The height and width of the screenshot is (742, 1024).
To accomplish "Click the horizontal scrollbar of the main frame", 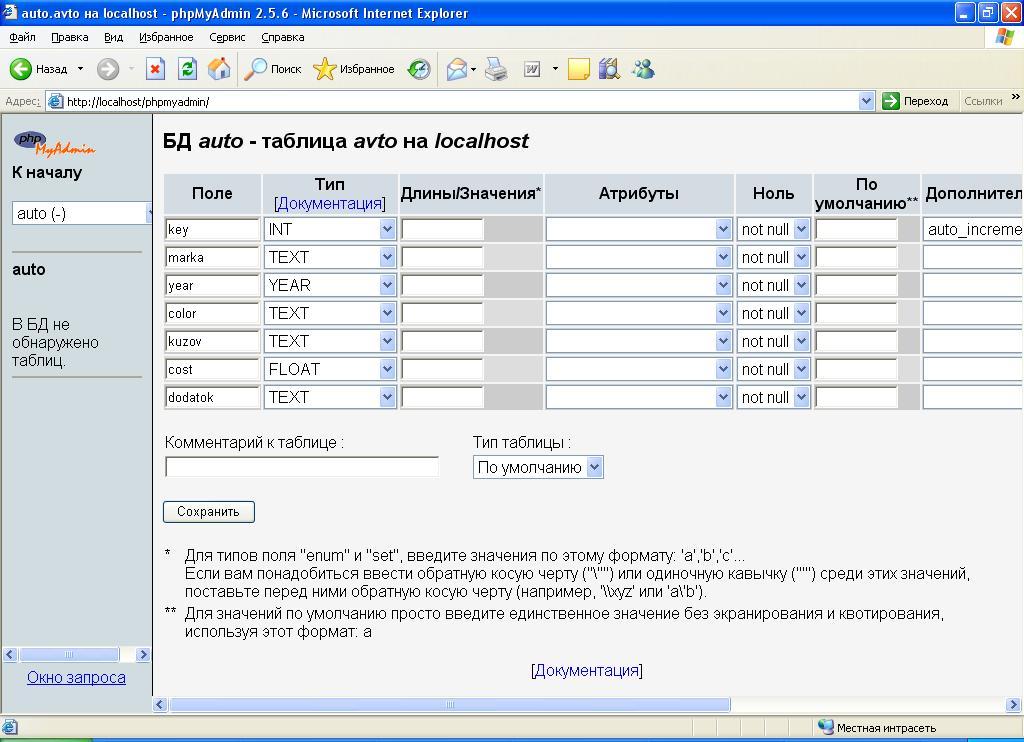I will click(450, 705).
